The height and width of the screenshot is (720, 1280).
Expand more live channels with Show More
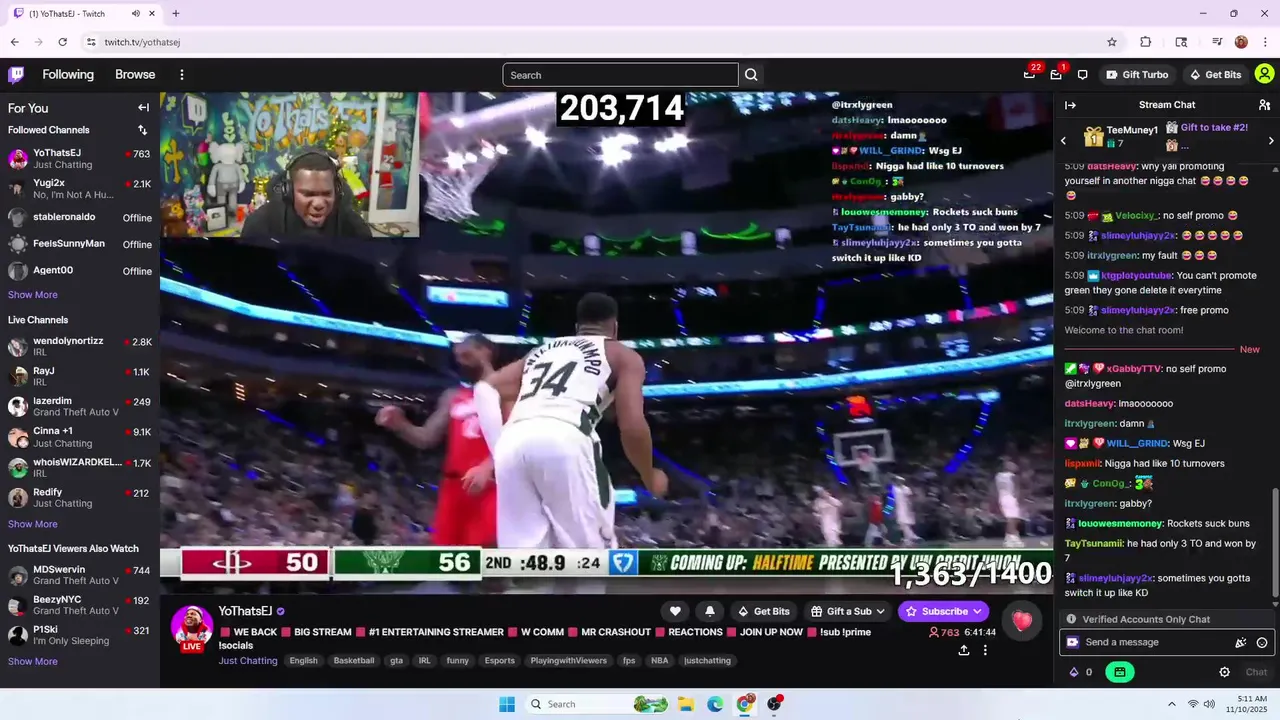pos(33,524)
